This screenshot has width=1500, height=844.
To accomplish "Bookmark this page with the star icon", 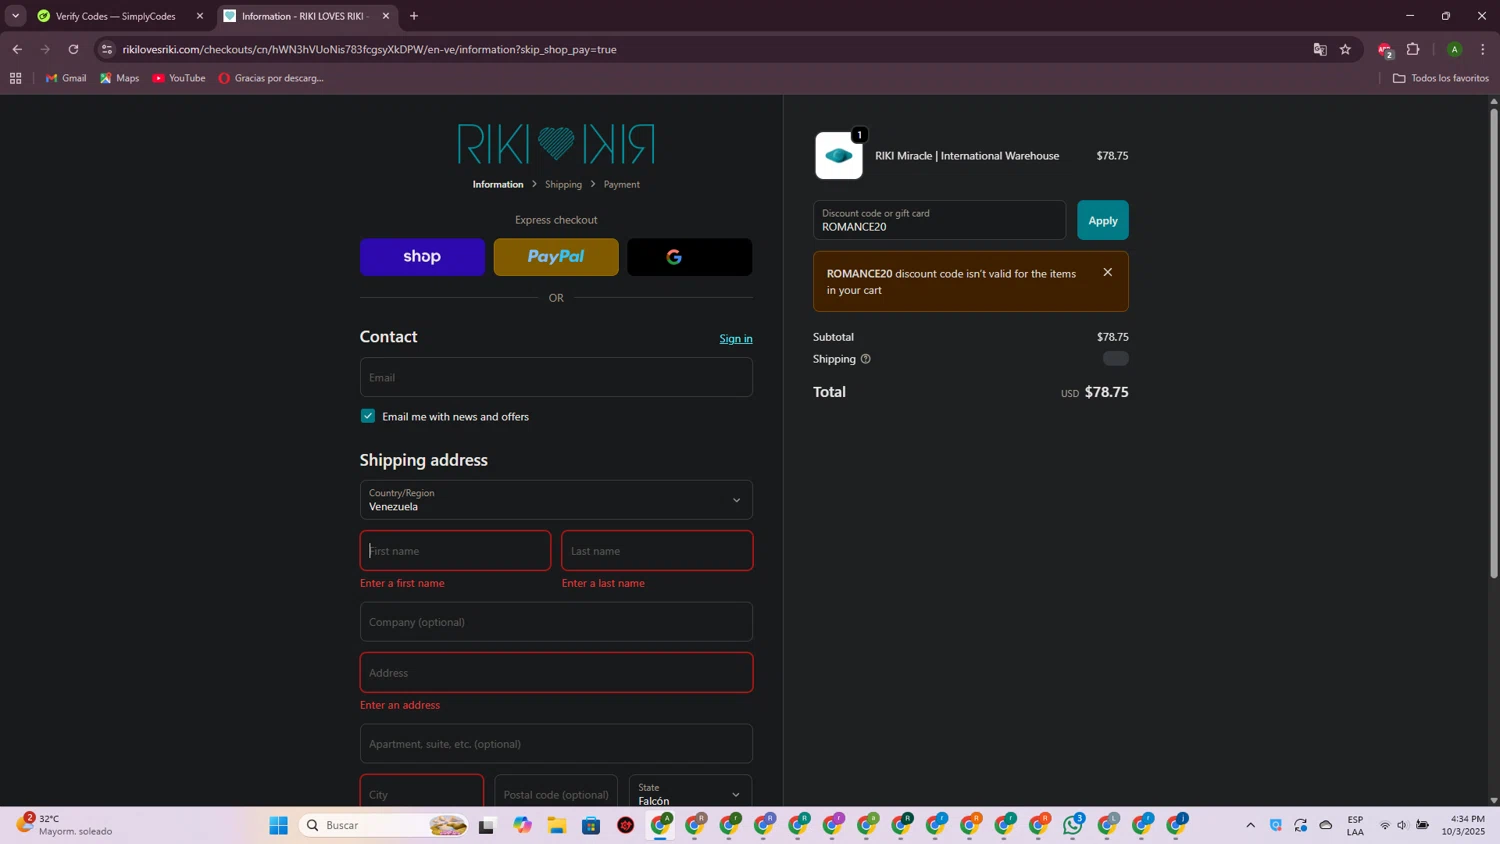I will (1346, 49).
